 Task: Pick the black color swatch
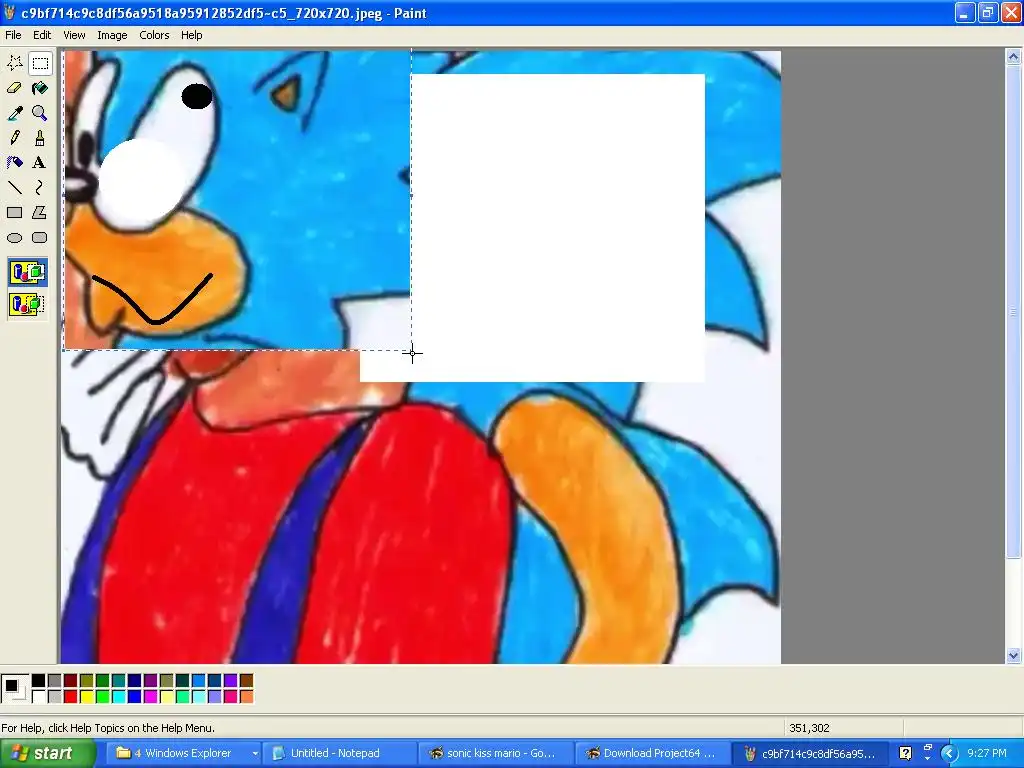[x=39, y=681]
